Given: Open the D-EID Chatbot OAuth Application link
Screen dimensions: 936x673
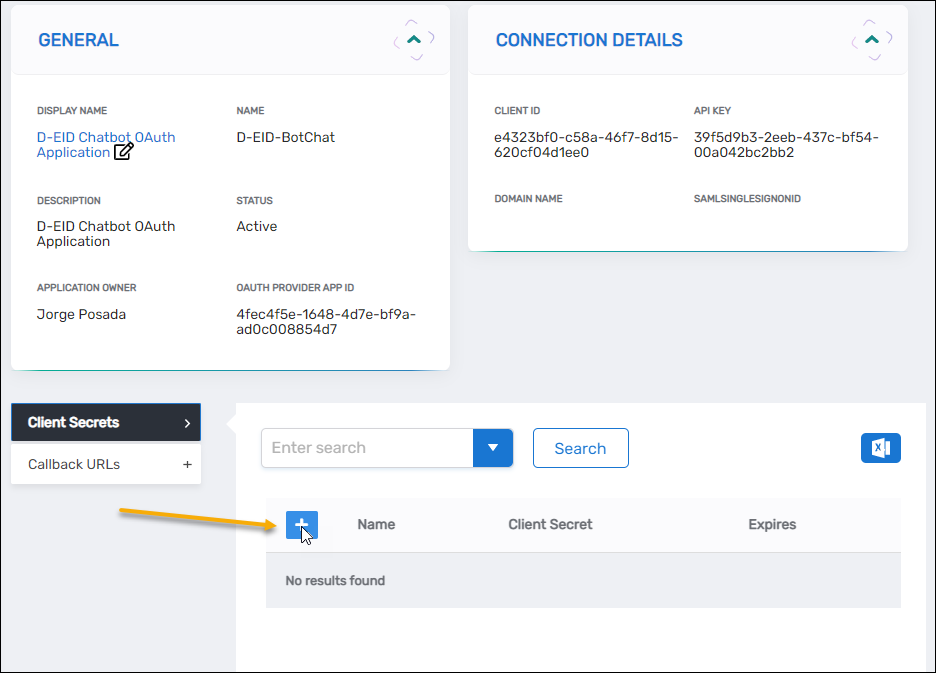Looking at the screenshot, I should 100,144.
